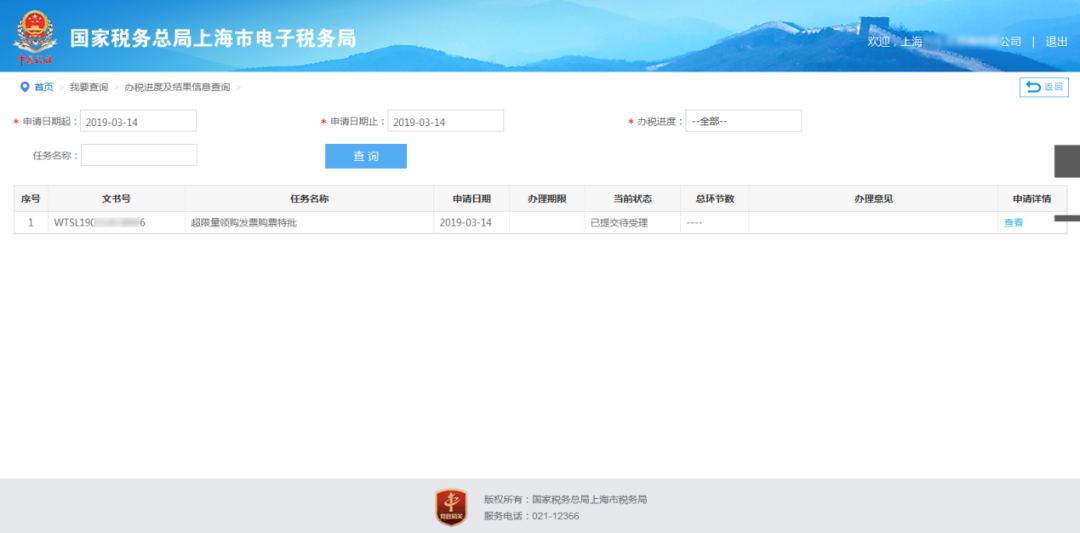
Task: Log out via 退出 link
Action: click(x=1057, y=41)
